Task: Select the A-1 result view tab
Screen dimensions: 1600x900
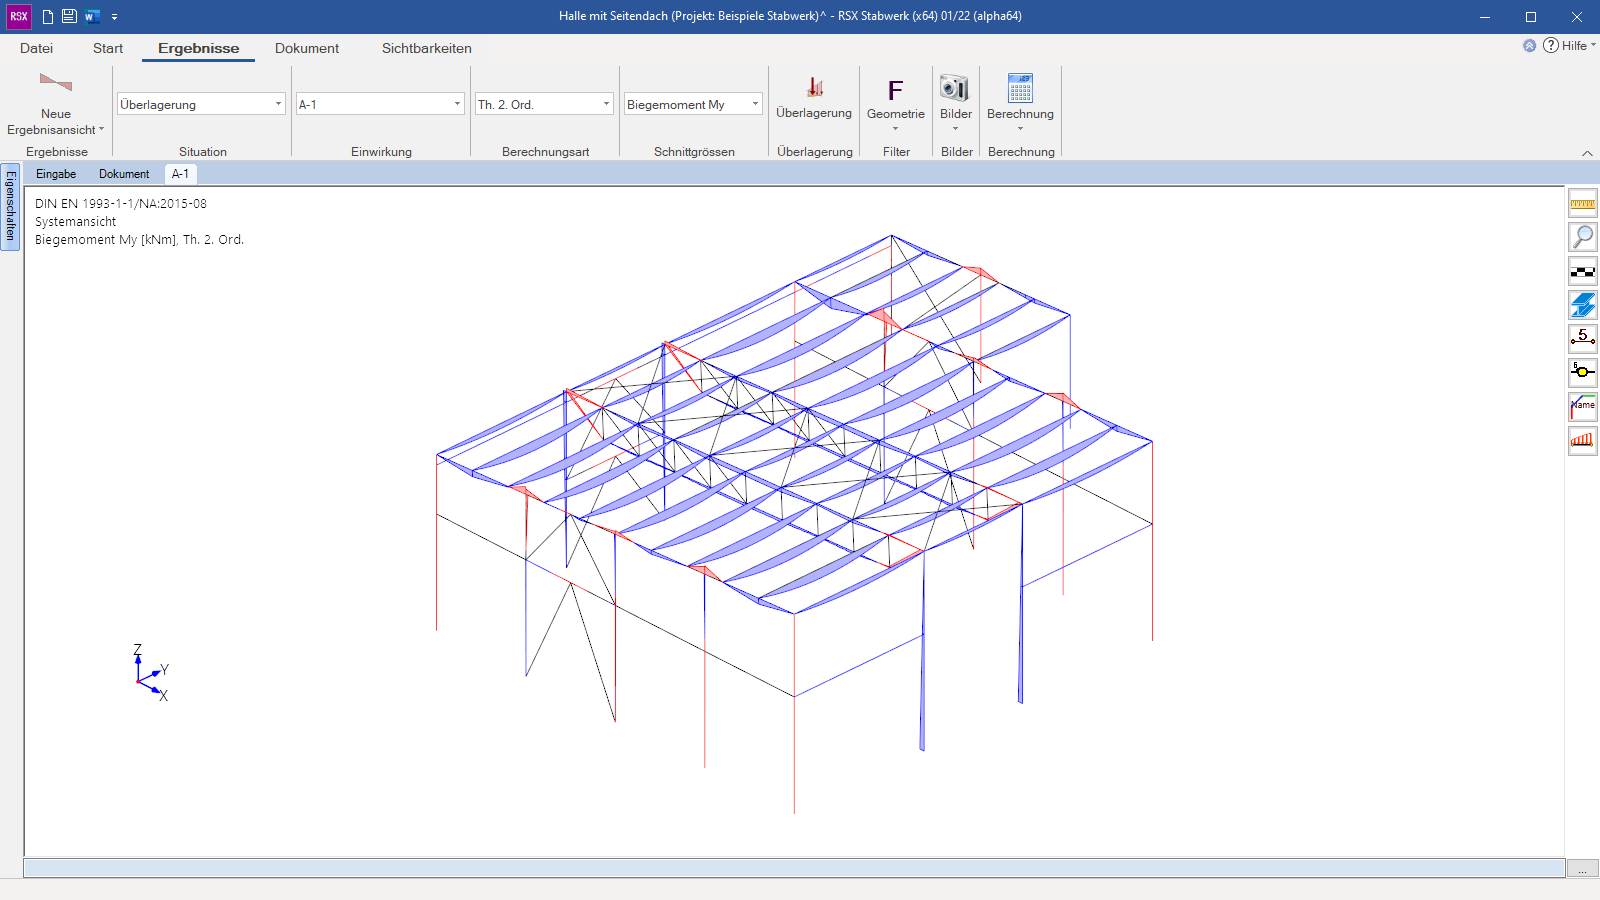Action: 180,174
